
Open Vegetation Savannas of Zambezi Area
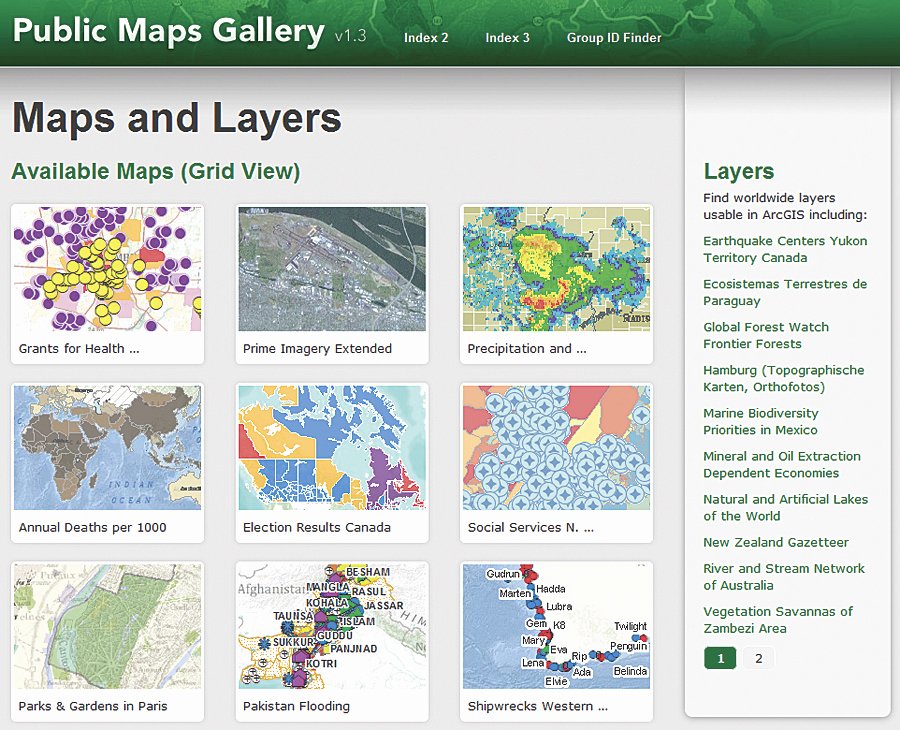[x=778, y=620]
